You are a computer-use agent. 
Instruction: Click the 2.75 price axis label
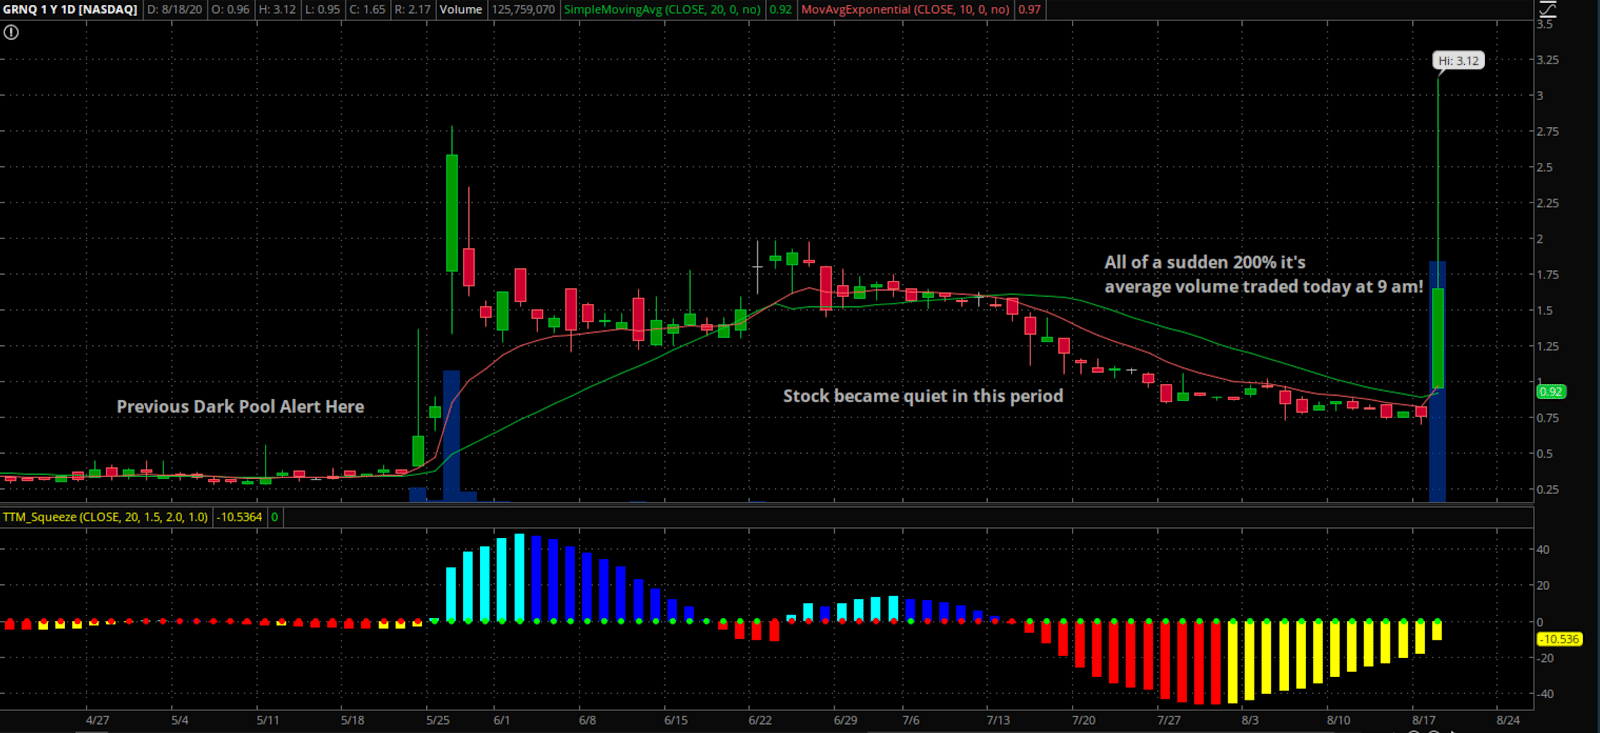coord(1548,132)
